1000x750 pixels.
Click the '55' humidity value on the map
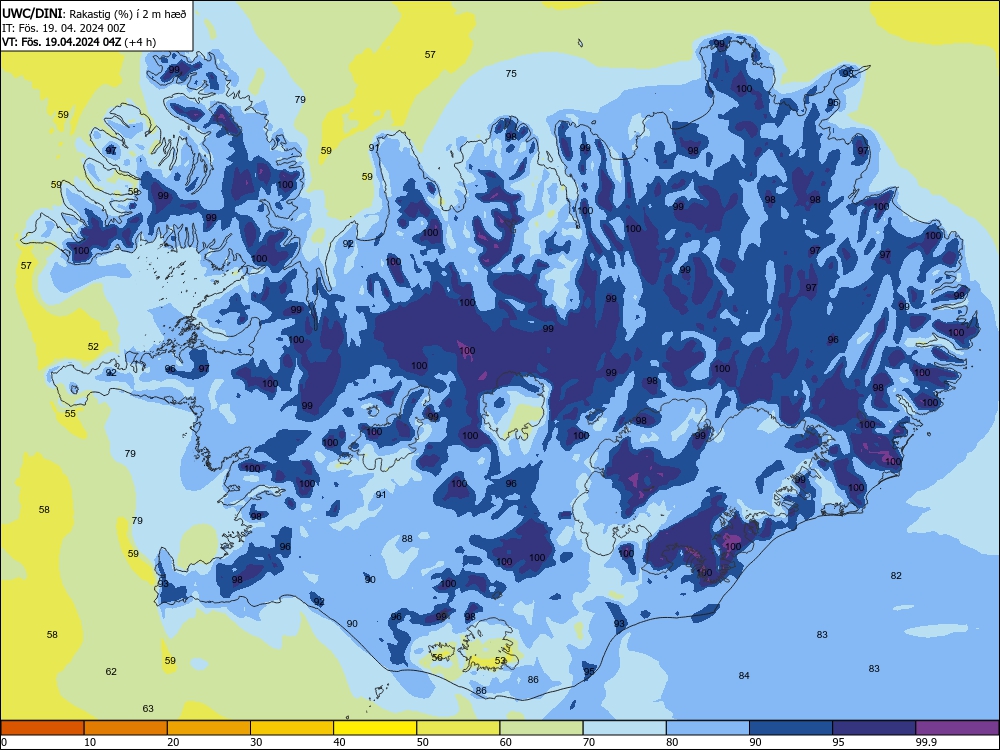click(x=70, y=413)
